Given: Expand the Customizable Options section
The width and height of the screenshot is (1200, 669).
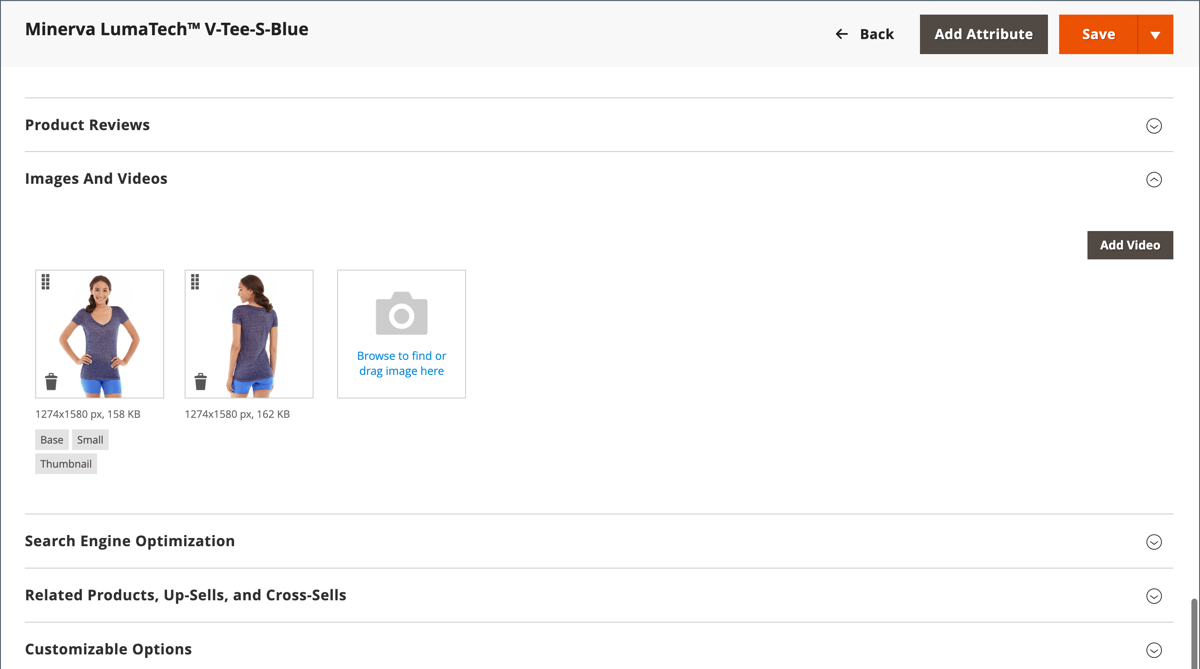Looking at the screenshot, I should click(1154, 649).
